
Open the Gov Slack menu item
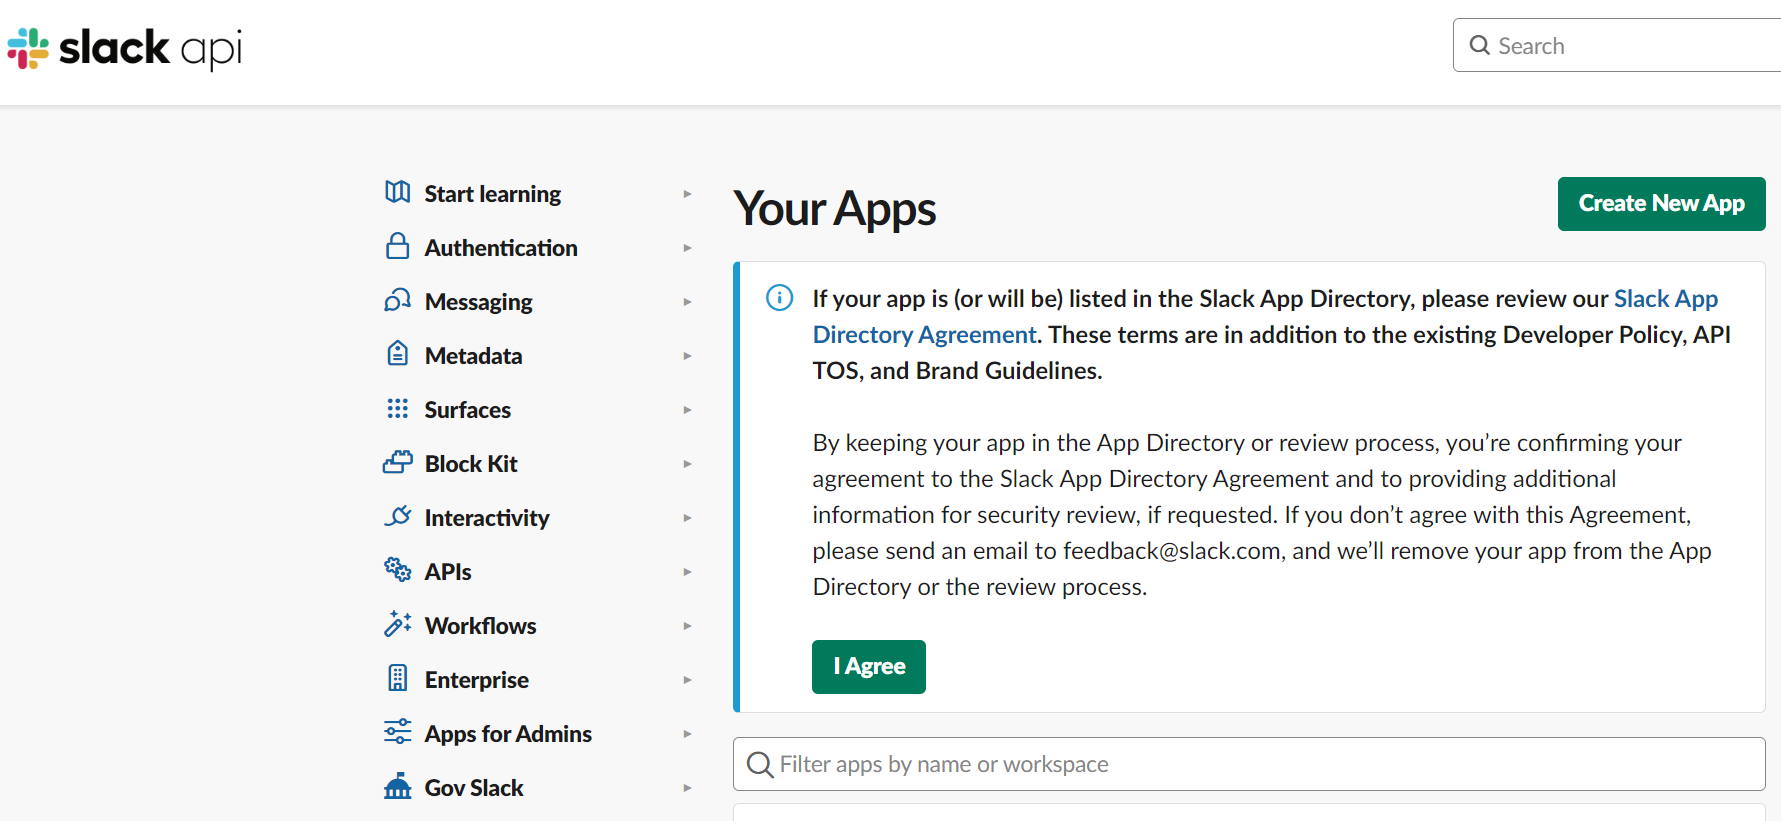click(x=474, y=788)
